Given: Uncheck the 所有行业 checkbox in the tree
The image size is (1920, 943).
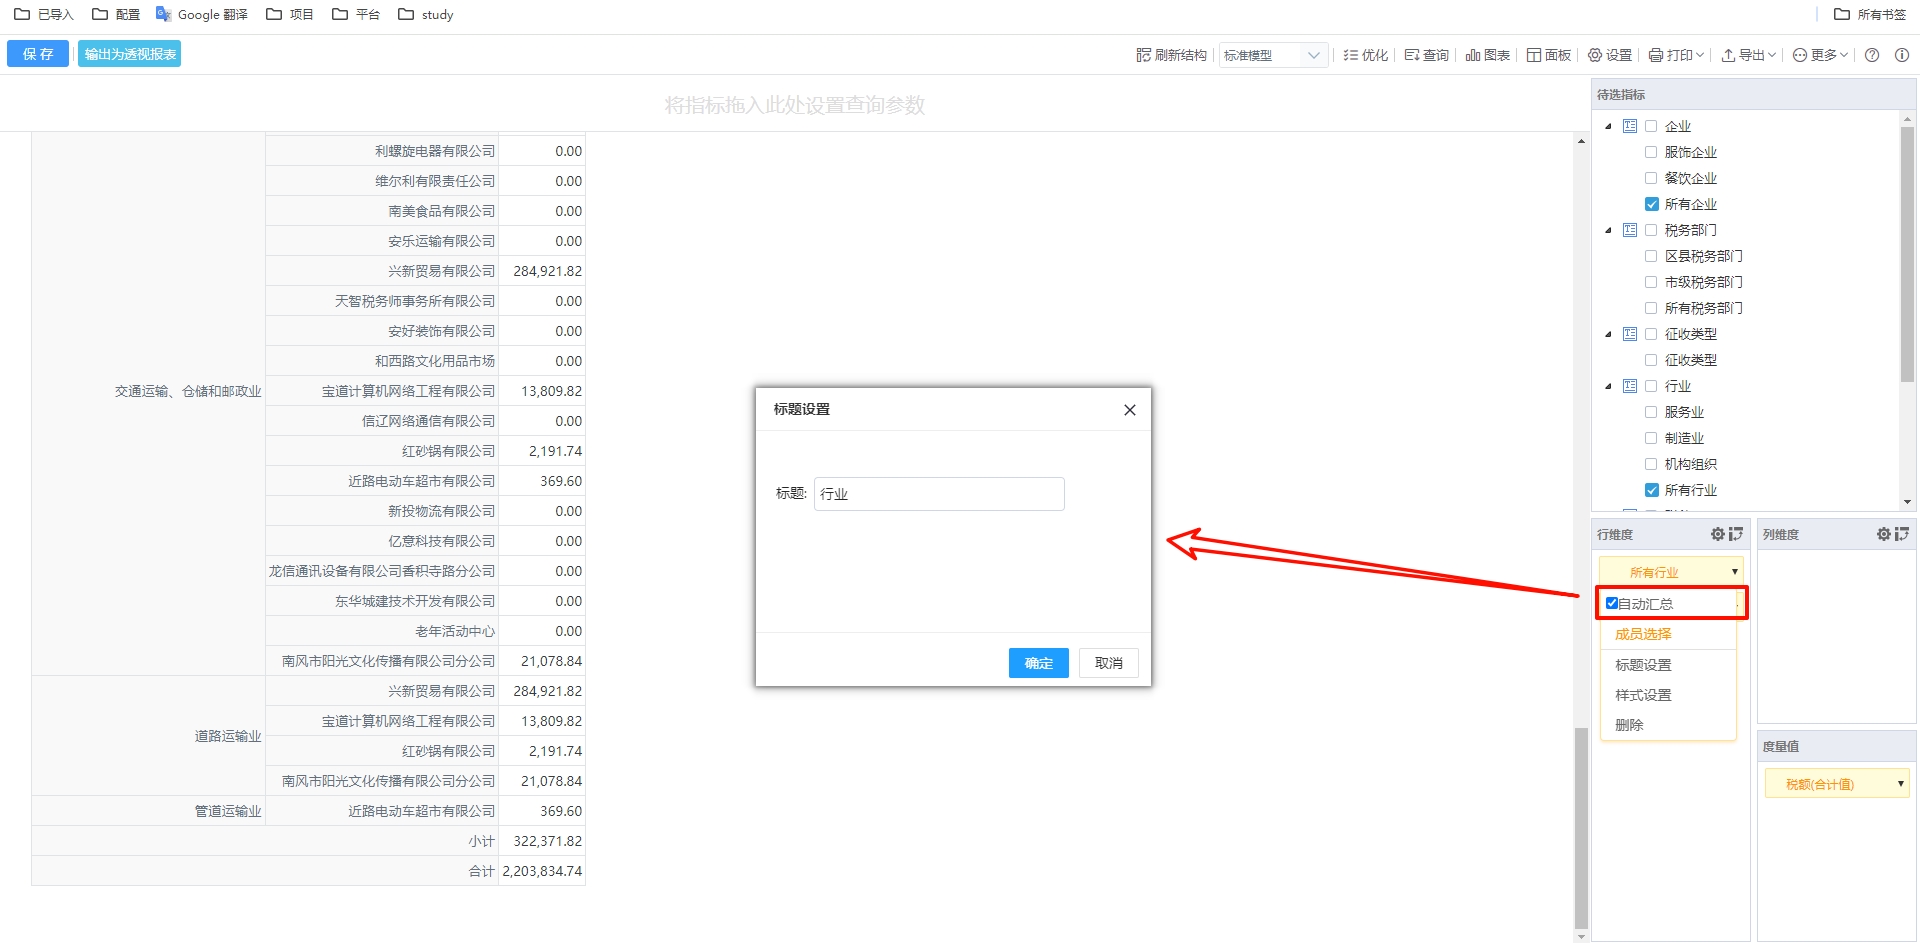Looking at the screenshot, I should click(x=1651, y=490).
